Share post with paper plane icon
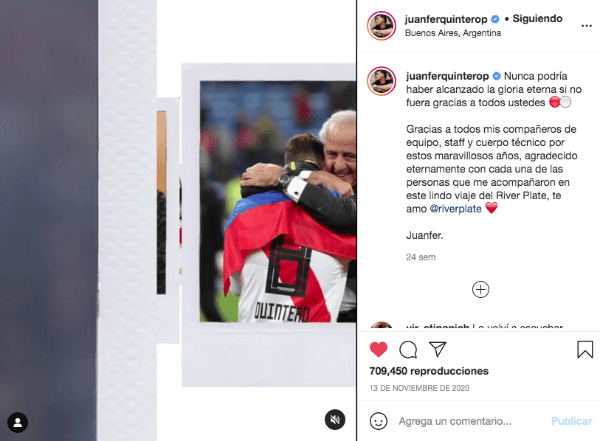600x441 pixels. [438, 349]
